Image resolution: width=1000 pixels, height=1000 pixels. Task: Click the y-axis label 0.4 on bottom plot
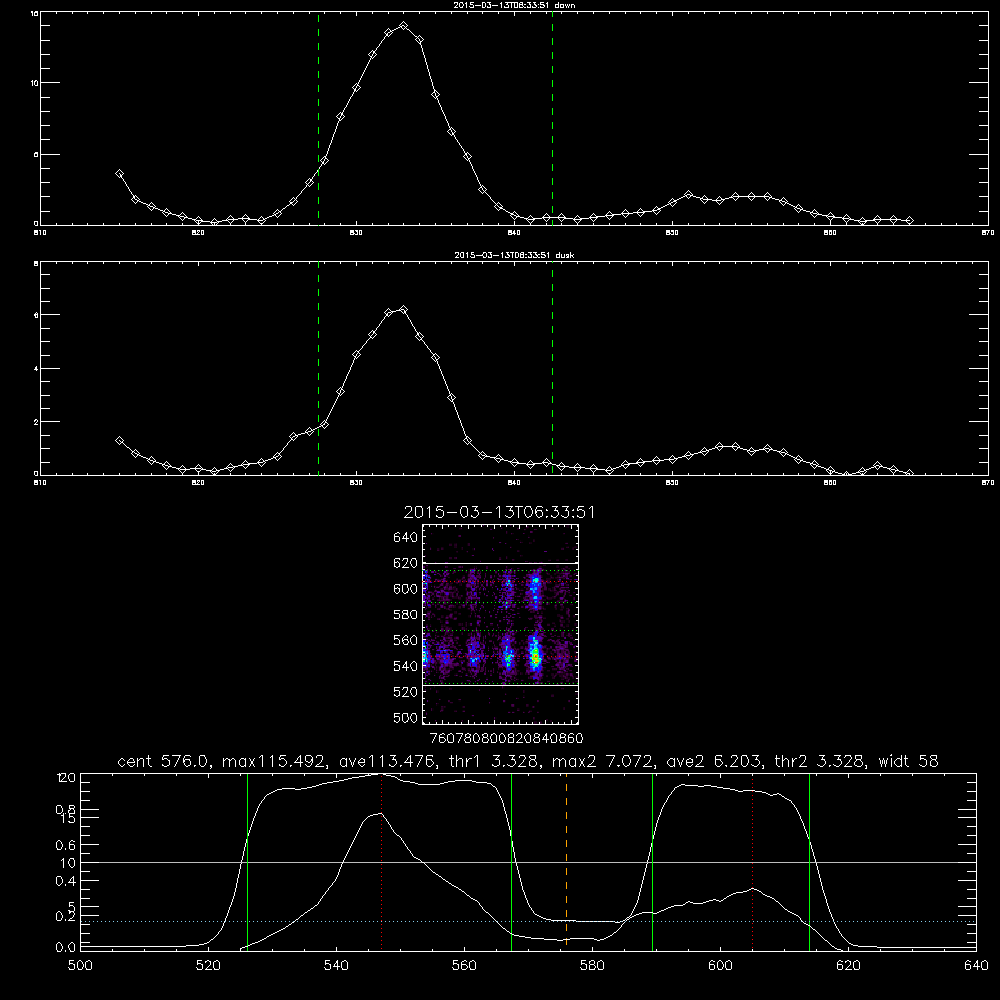[x=66, y=881]
